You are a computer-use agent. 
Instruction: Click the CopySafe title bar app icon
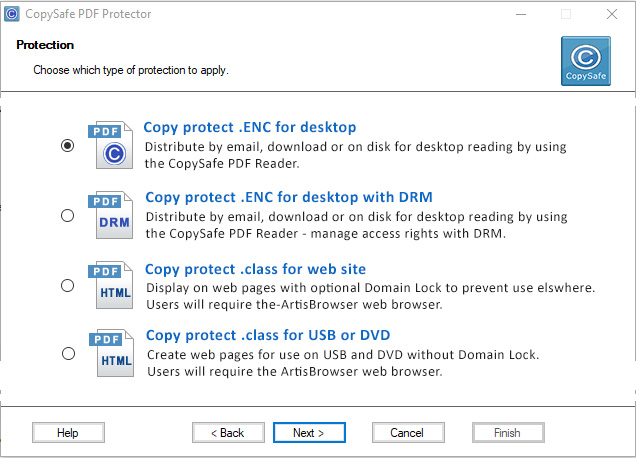12,14
